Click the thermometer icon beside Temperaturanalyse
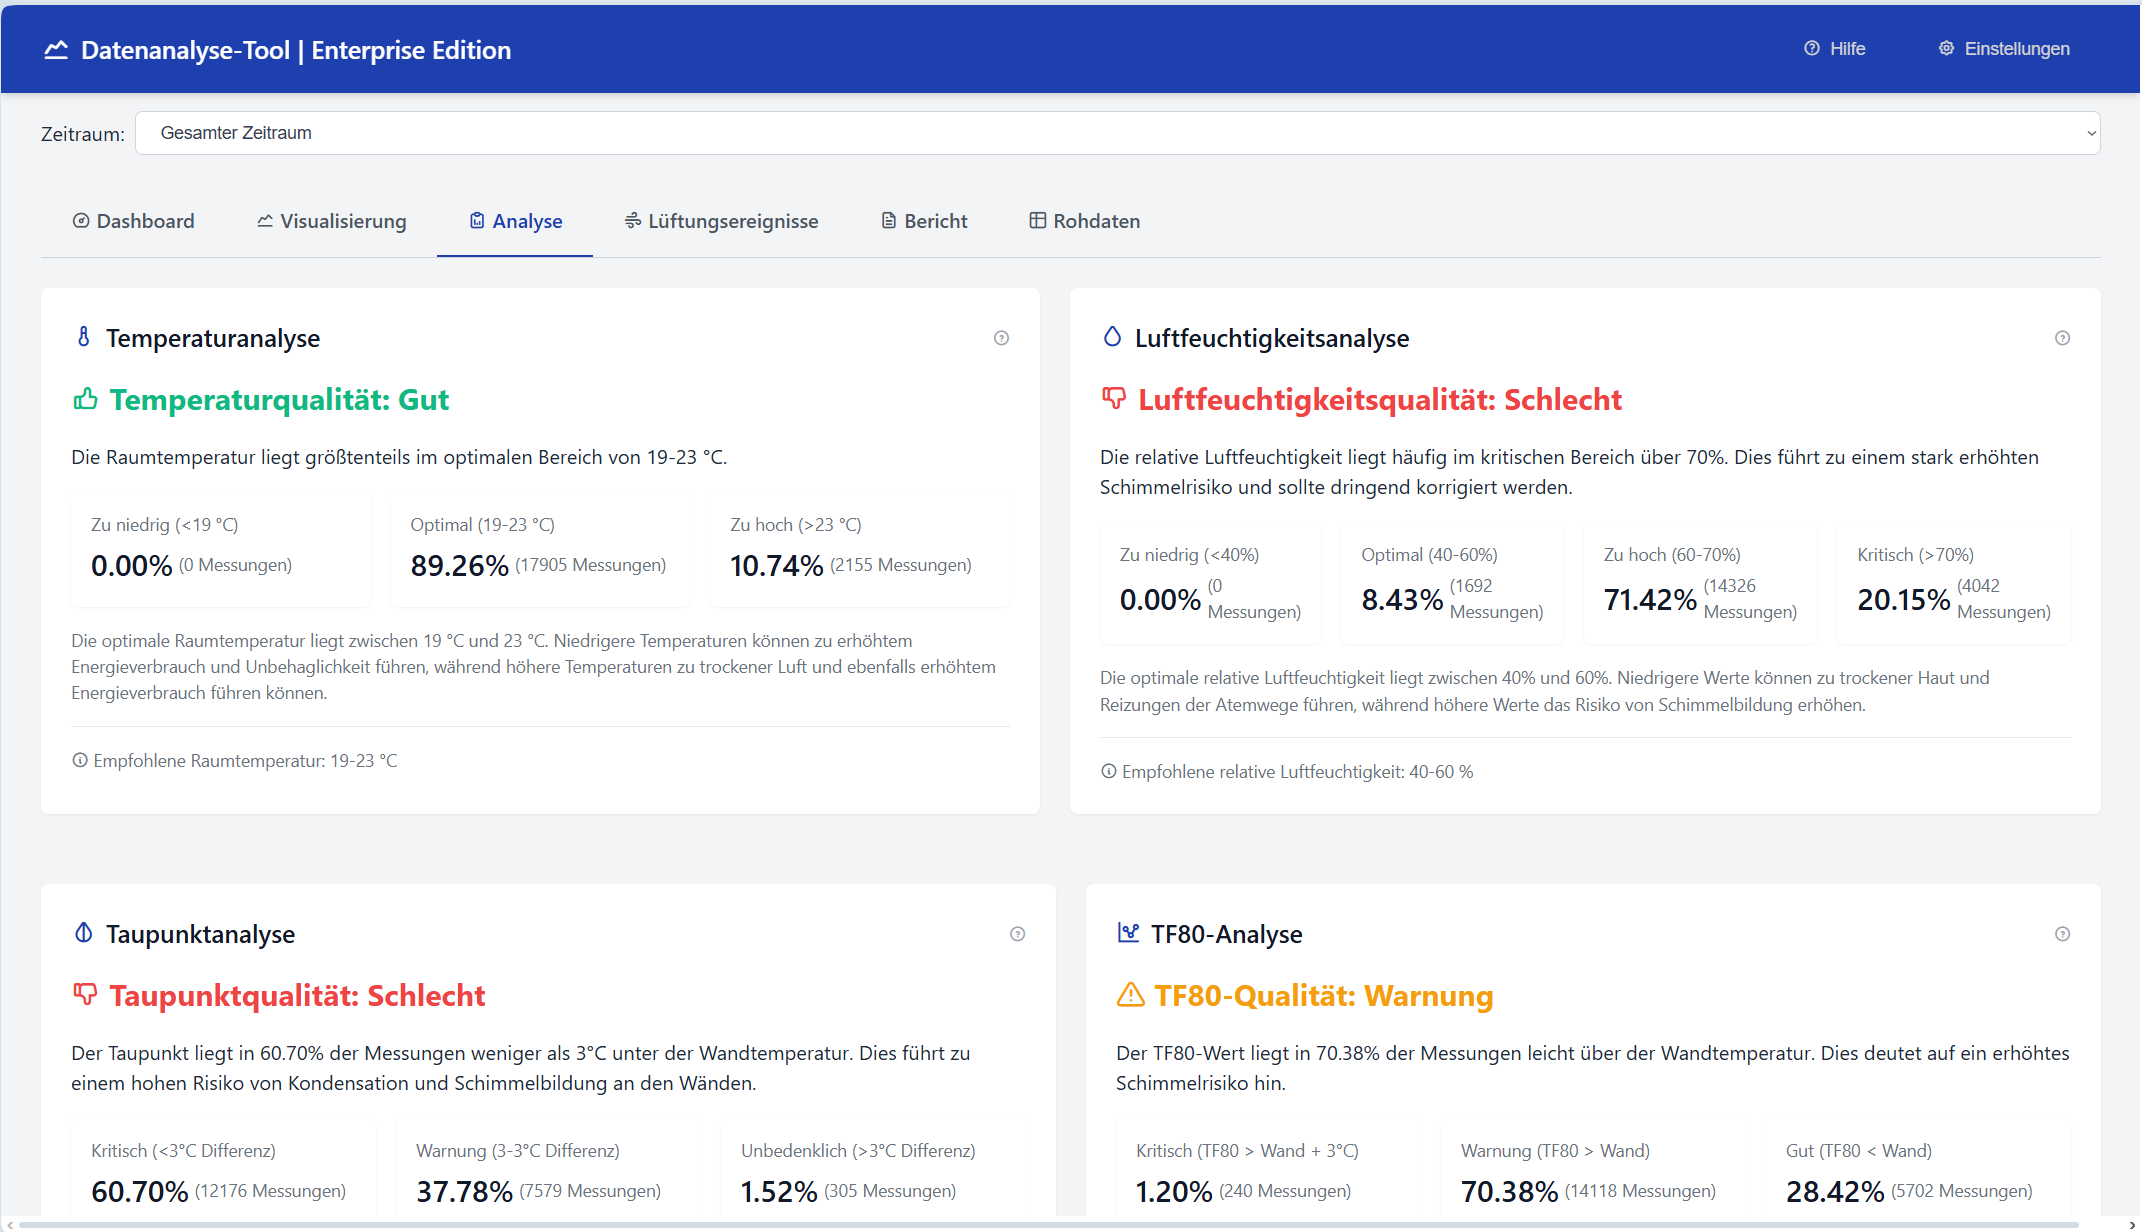The height and width of the screenshot is (1232, 2142). (84, 338)
